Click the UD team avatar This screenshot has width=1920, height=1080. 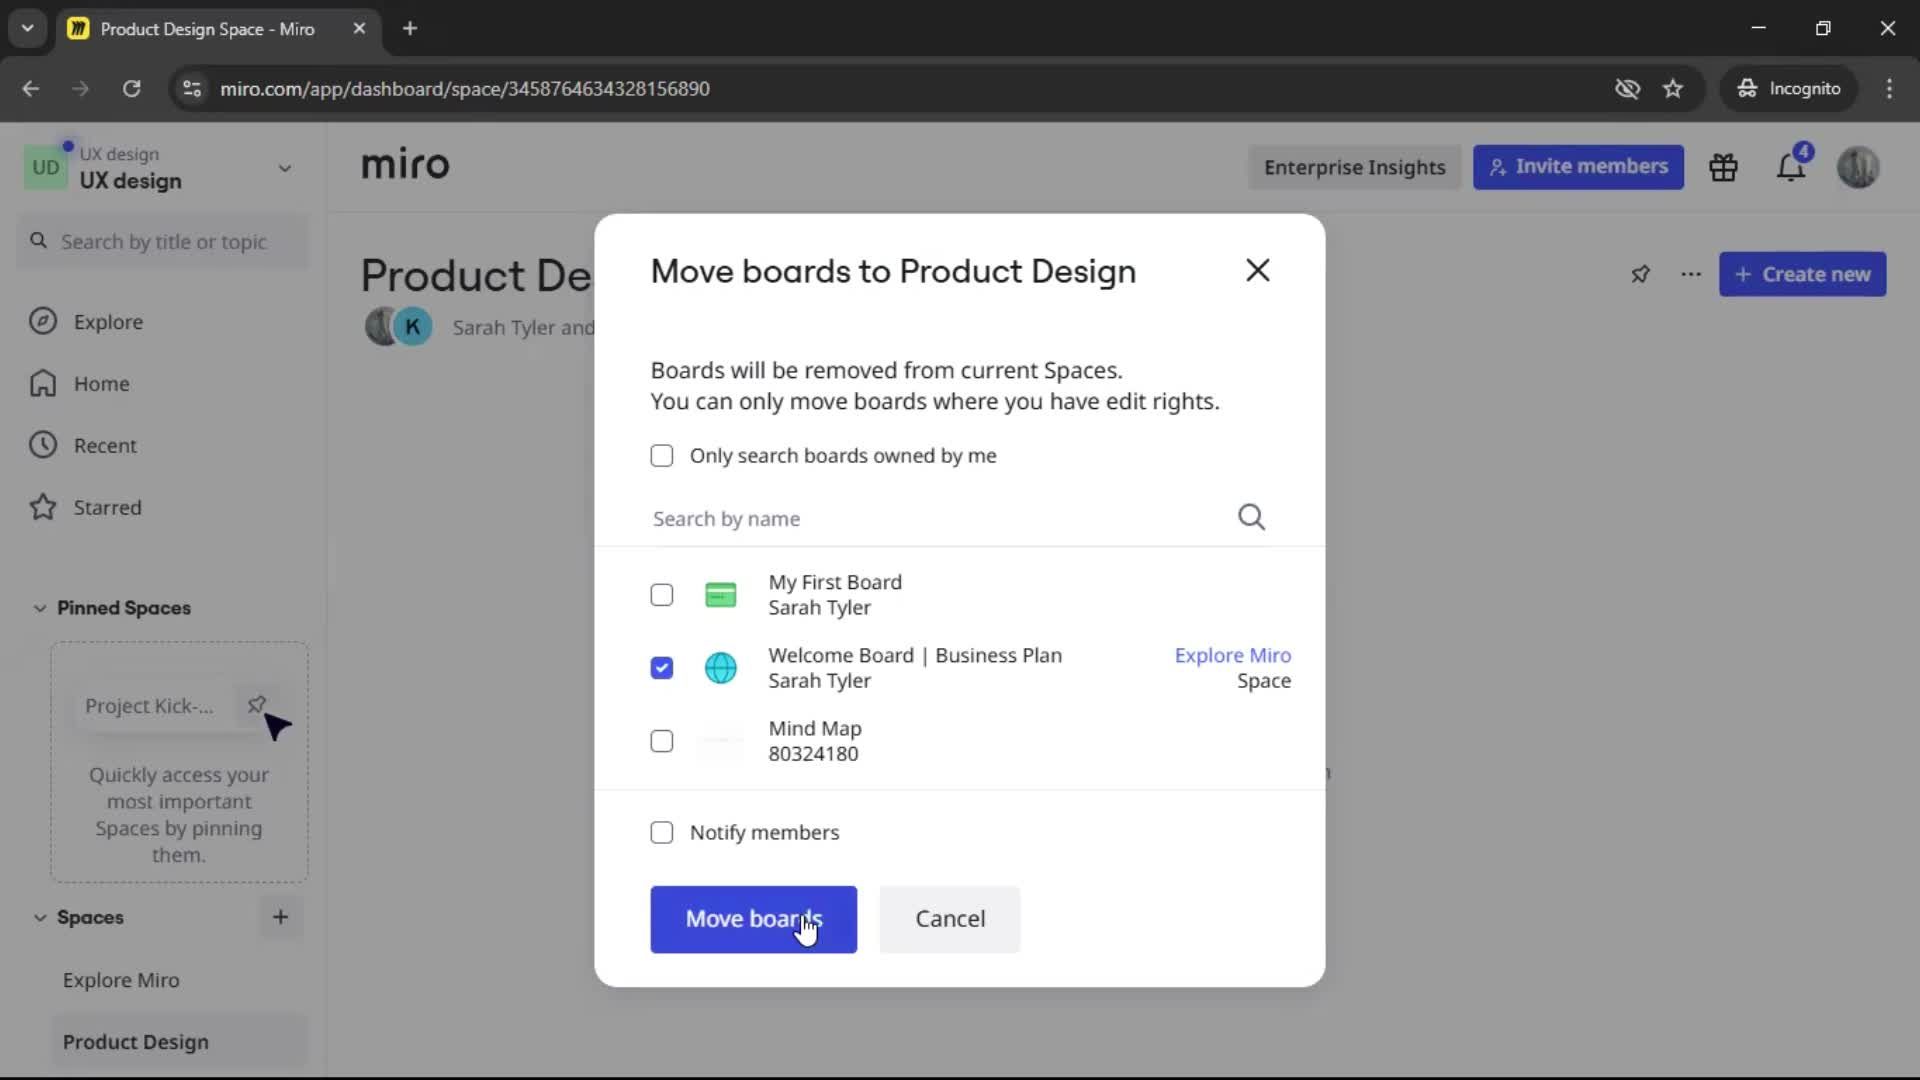pyautogui.click(x=46, y=168)
